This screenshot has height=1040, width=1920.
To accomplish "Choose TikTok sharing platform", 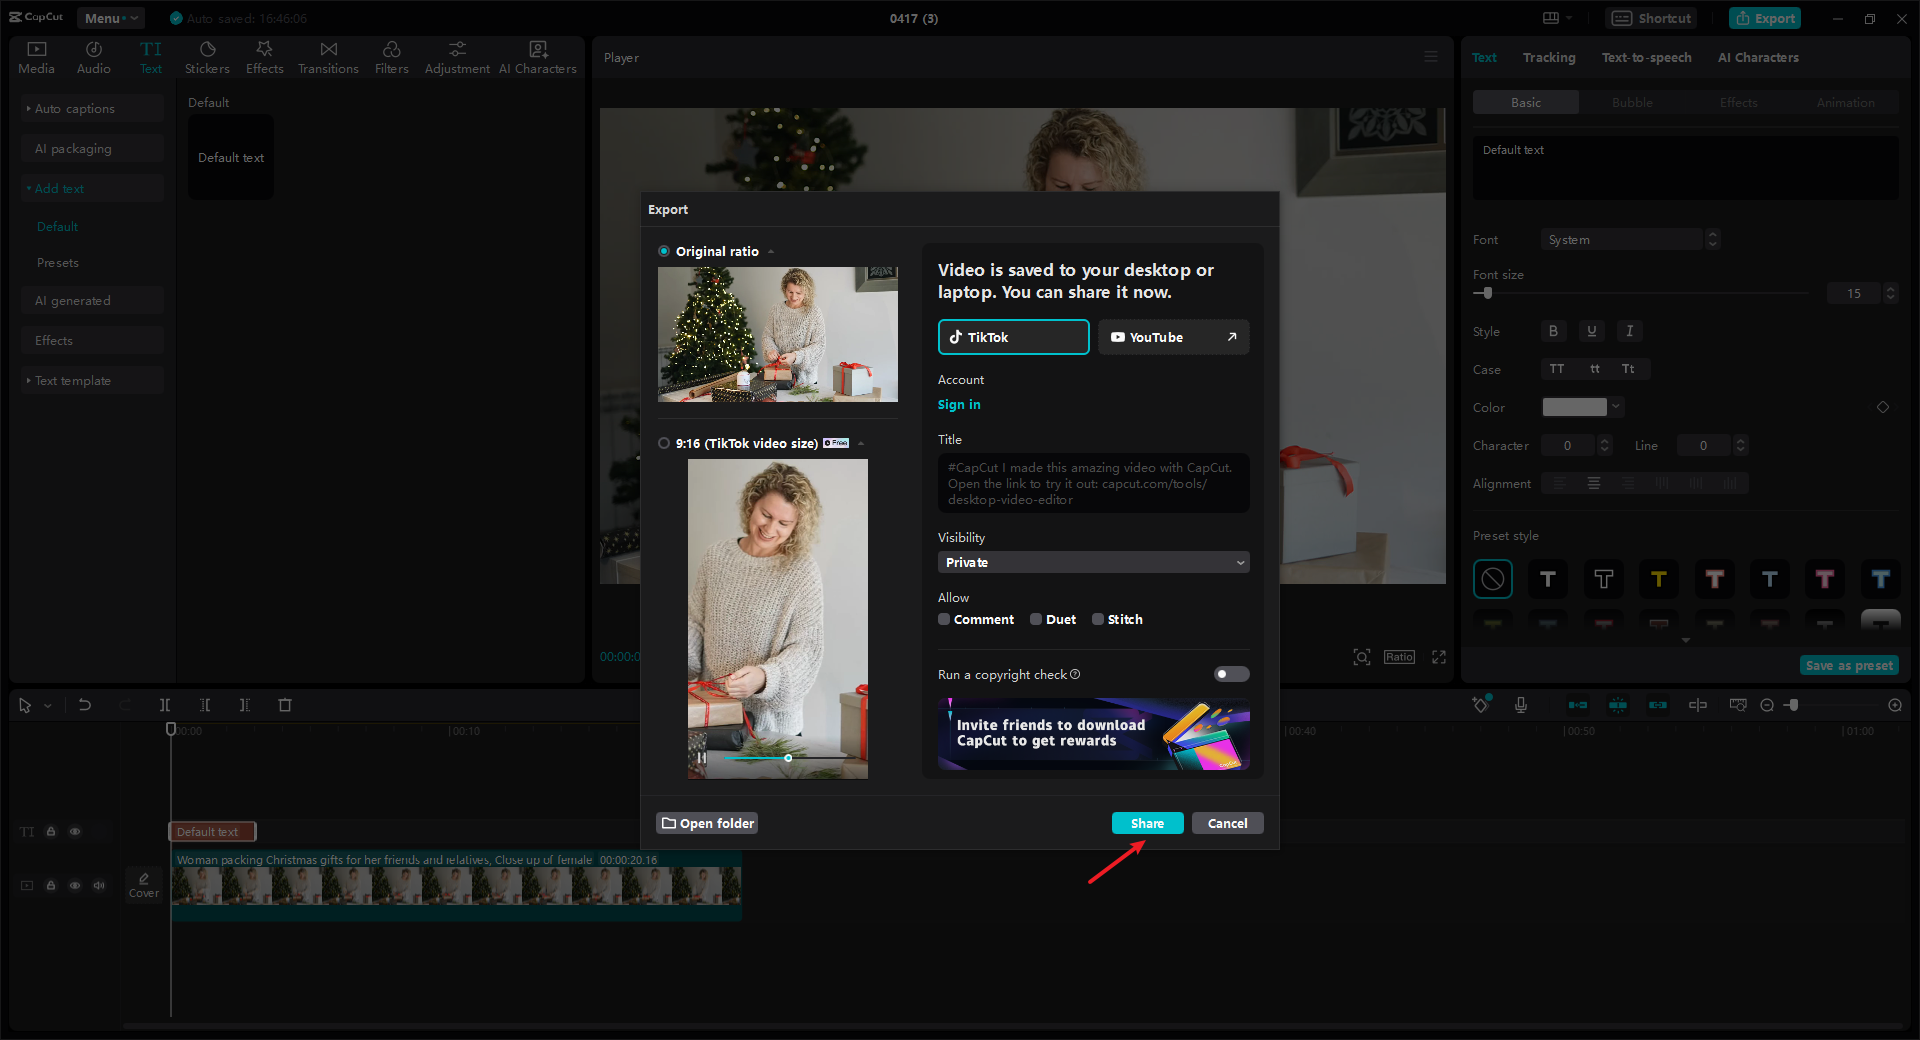I will (1013, 337).
